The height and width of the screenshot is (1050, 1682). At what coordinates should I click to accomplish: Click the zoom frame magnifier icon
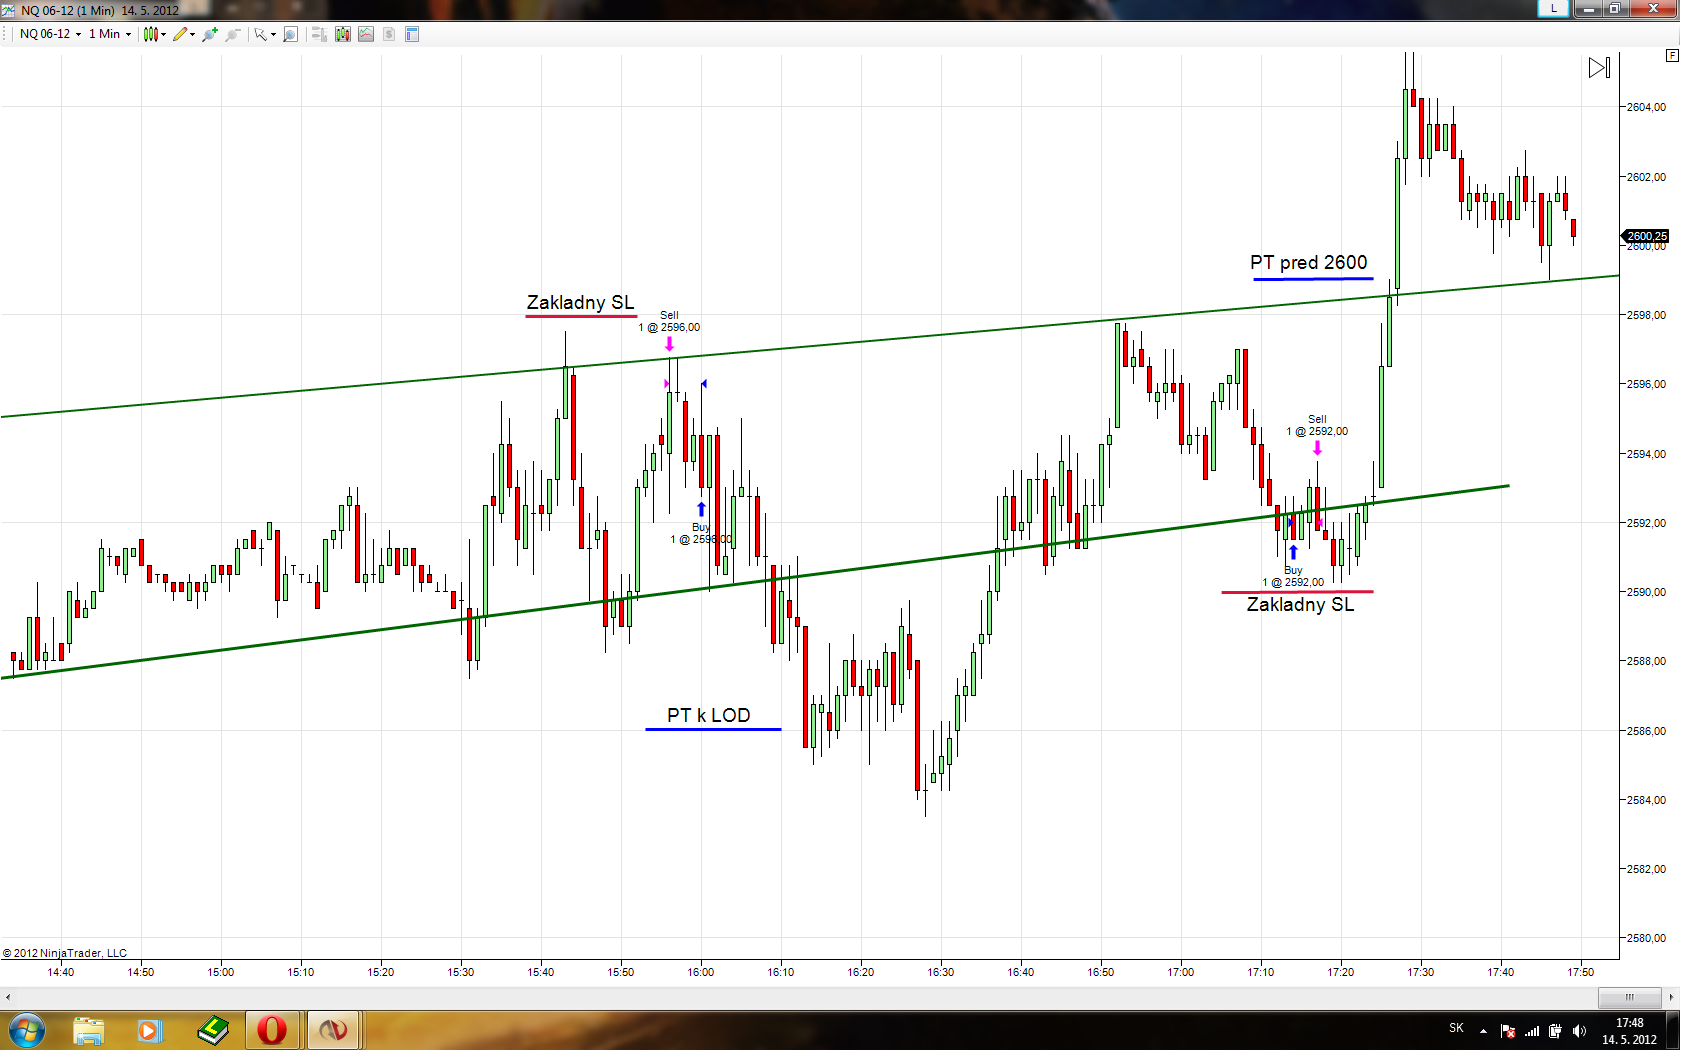click(290, 34)
